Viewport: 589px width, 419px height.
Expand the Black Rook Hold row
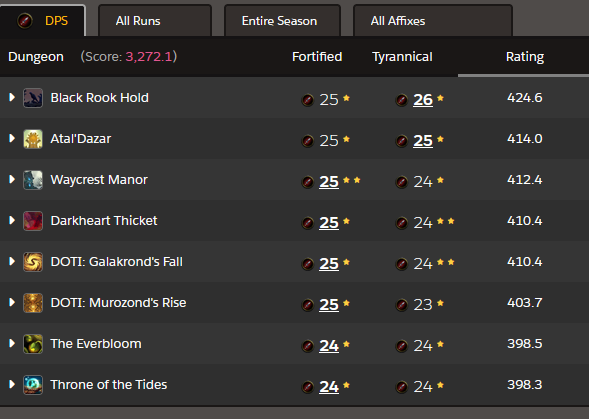tap(12, 97)
